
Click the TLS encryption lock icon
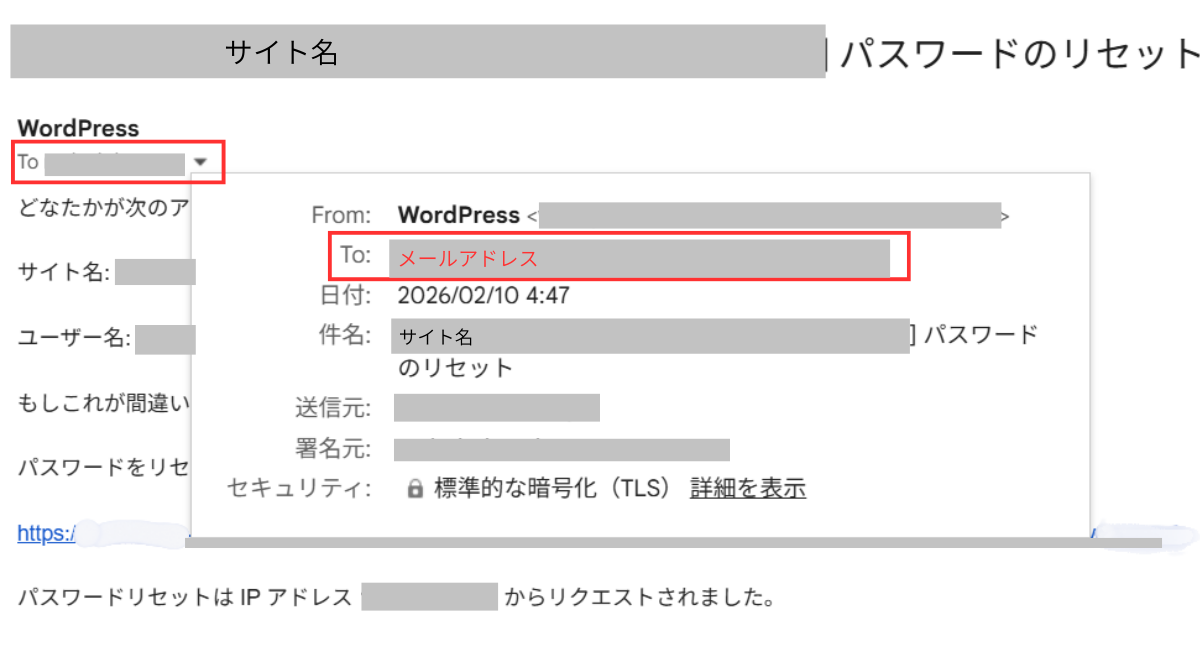[x=415, y=489]
